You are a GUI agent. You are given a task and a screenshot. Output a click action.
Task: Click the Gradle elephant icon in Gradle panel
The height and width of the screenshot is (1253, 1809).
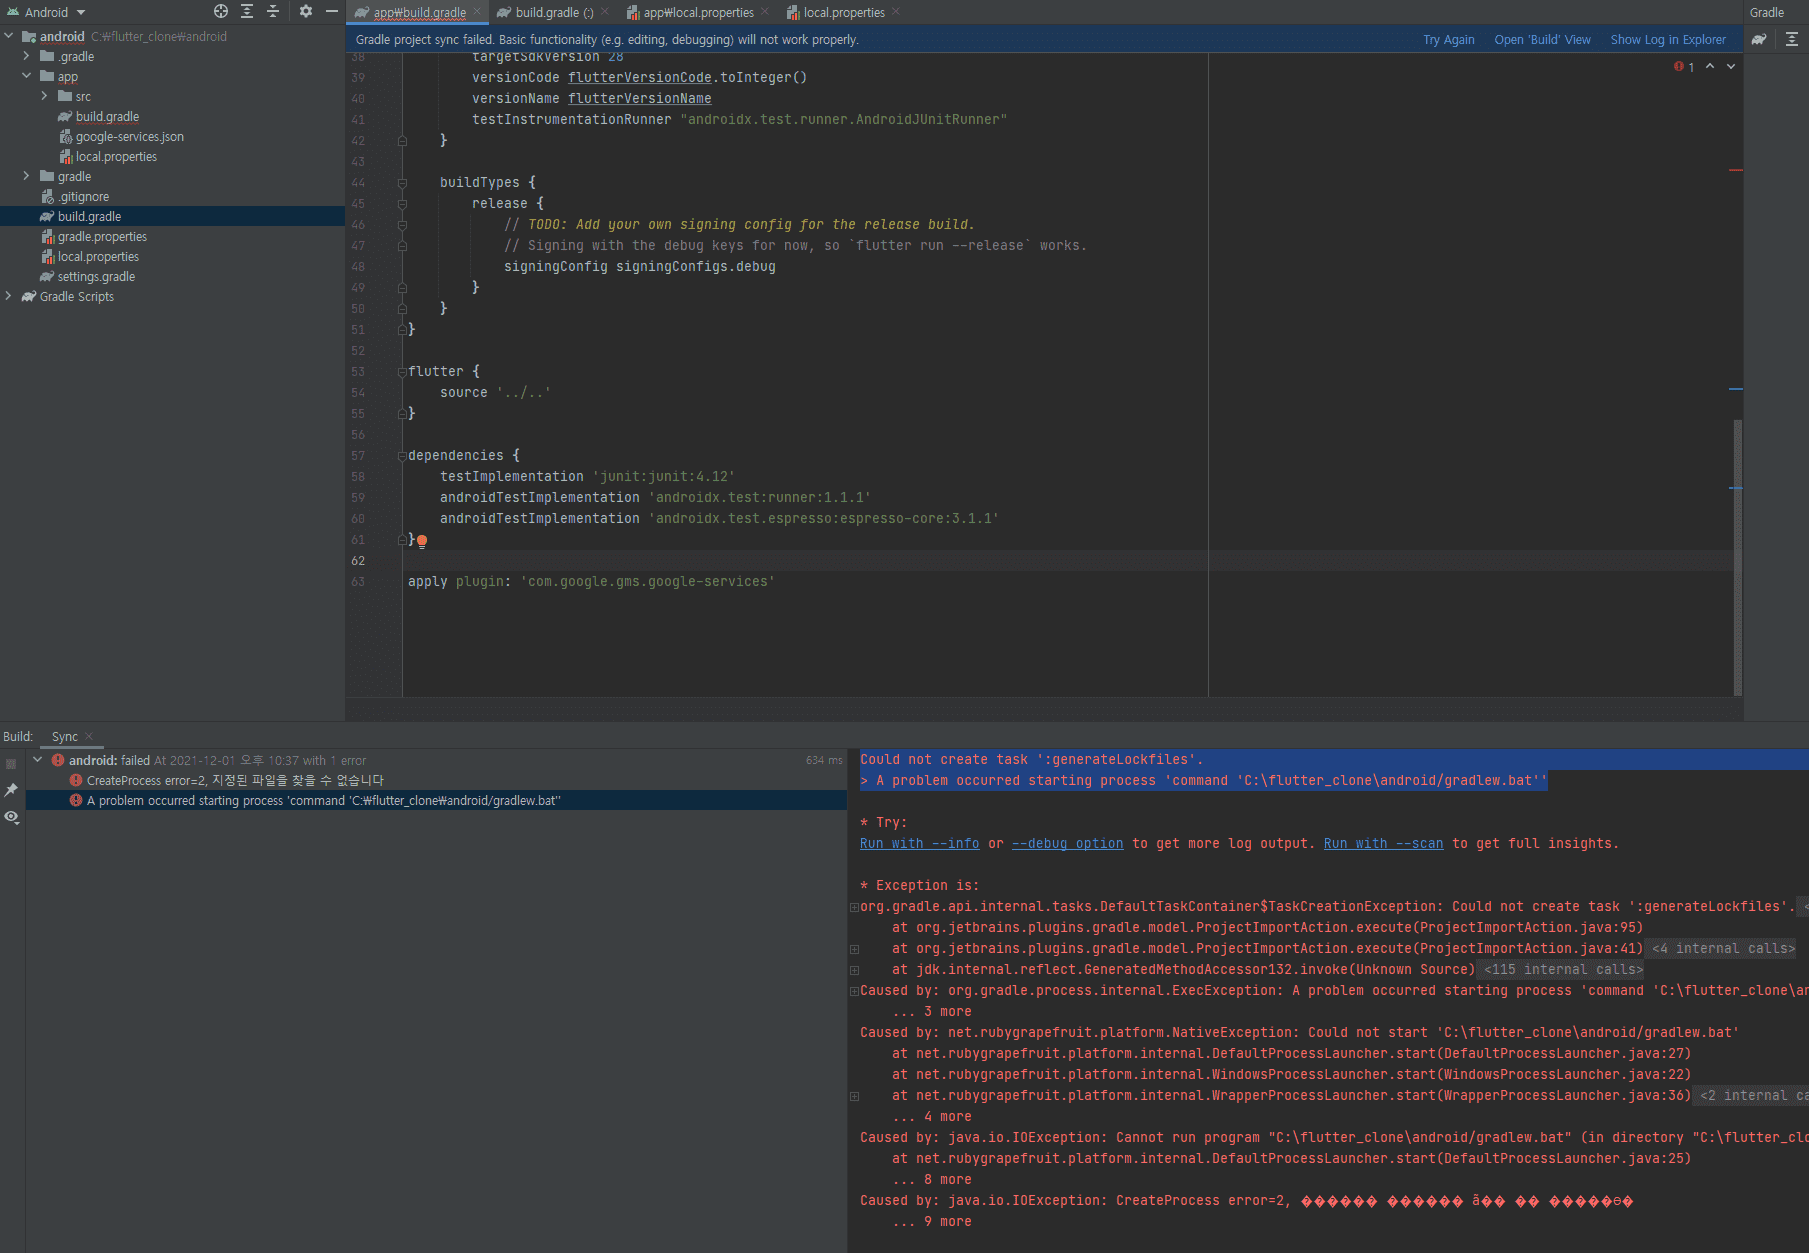(x=1759, y=40)
